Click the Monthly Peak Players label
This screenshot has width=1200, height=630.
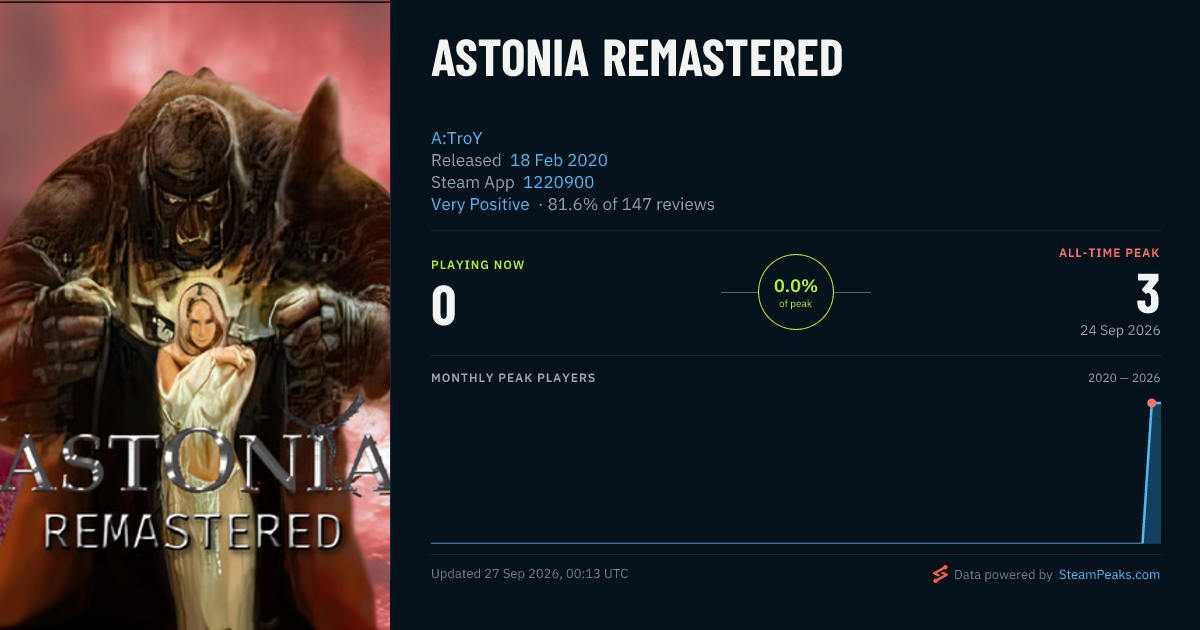[x=513, y=378]
